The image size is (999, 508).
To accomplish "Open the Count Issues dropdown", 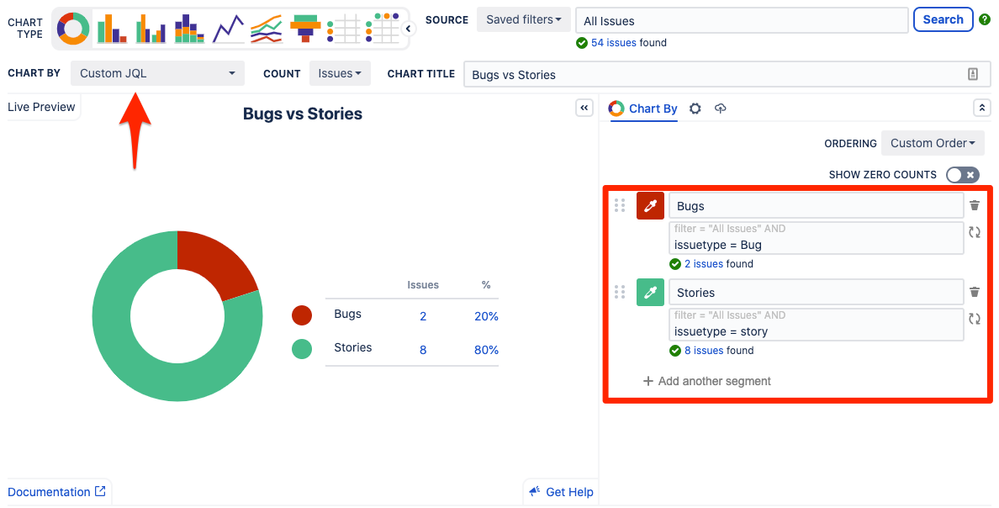I will 340,73.
